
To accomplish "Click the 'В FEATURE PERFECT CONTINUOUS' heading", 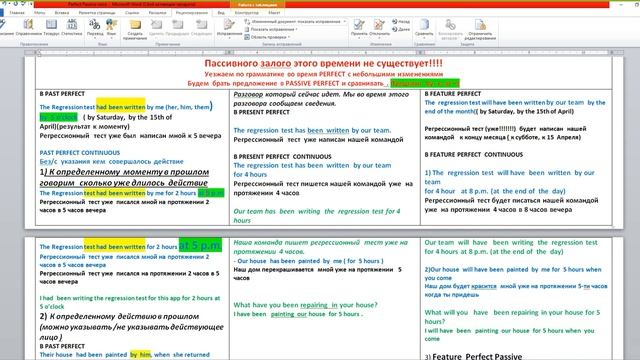I will (x=473, y=154).
